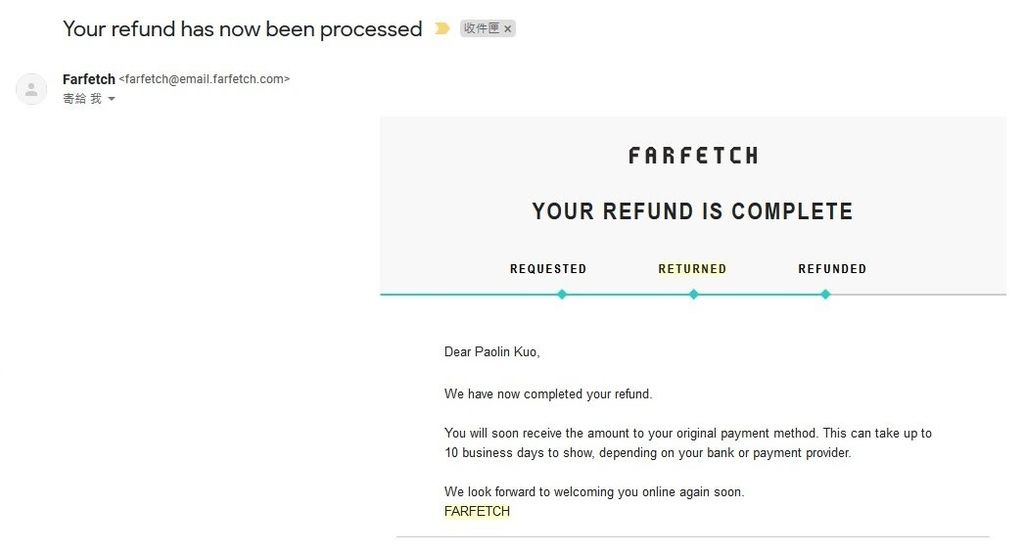The width and height of the screenshot is (1024, 554).
Task: Click the Requested diamond progress marker
Action: coord(562,295)
